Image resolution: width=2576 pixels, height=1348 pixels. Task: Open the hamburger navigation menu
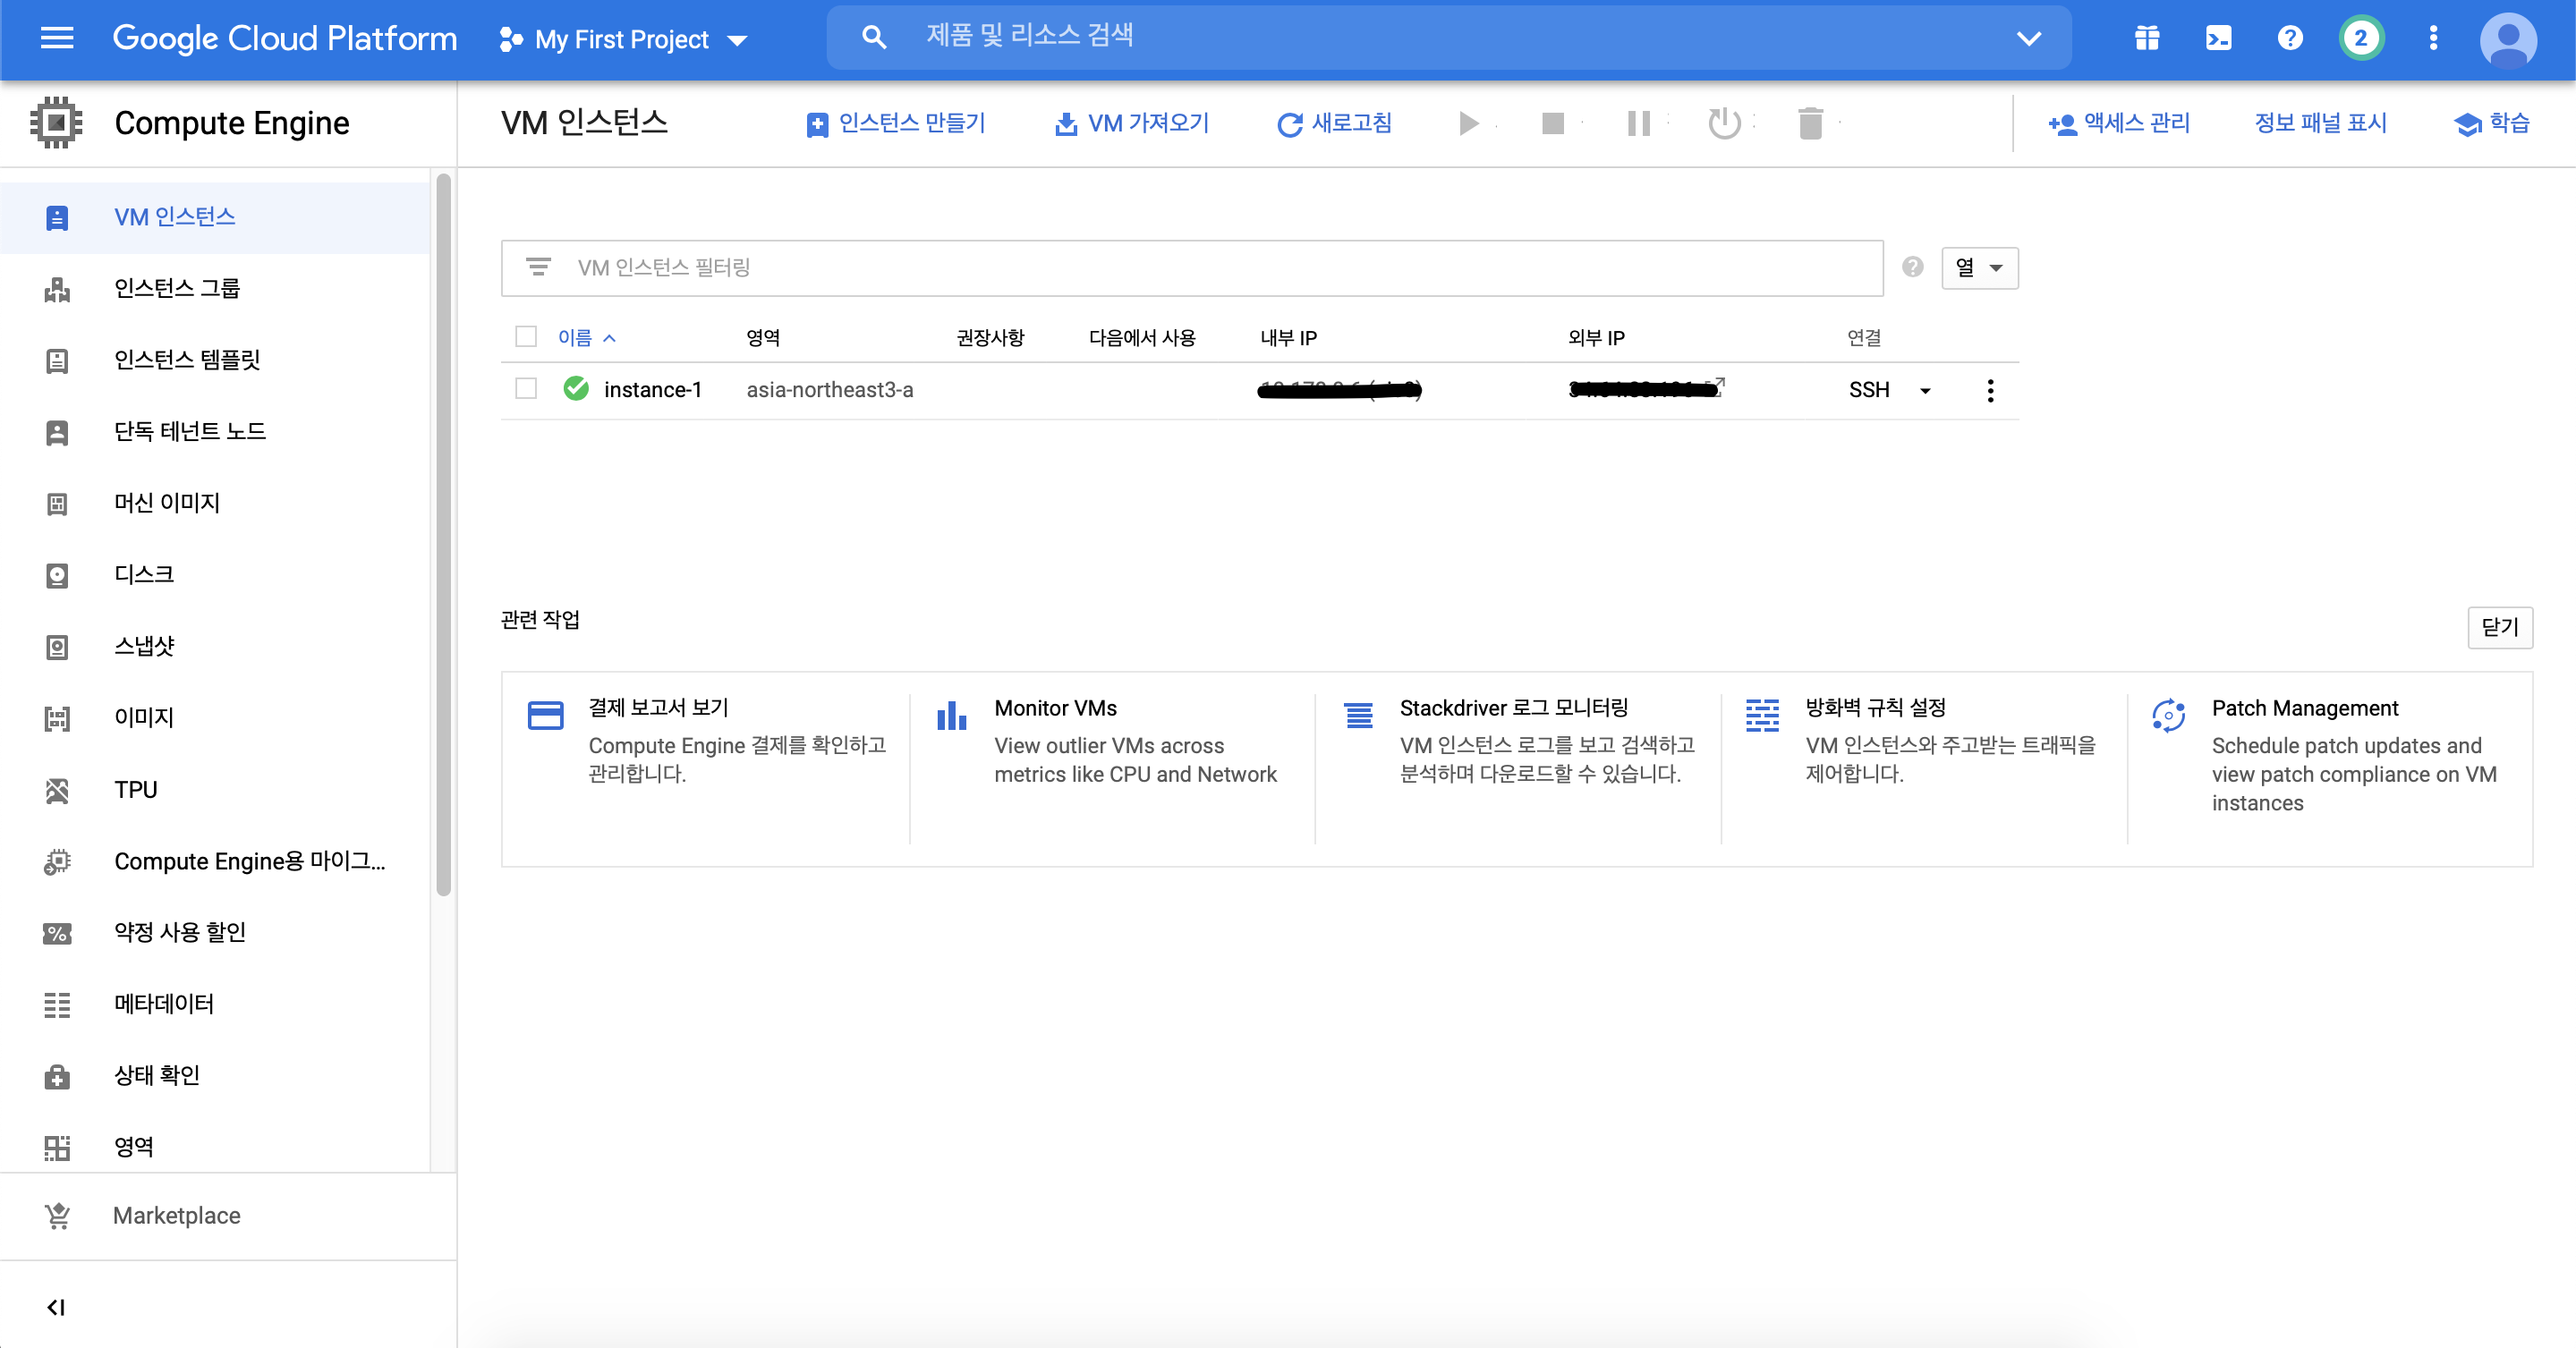[57, 39]
